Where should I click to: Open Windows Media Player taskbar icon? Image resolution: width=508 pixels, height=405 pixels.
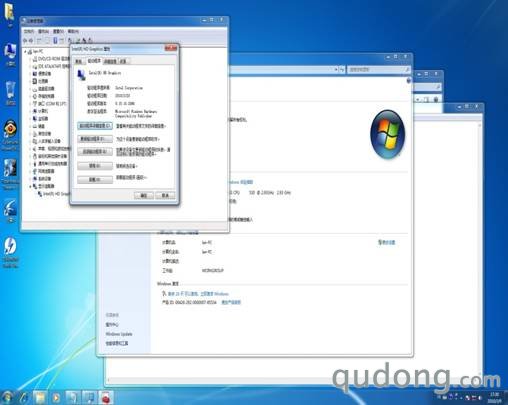click(56, 397)
